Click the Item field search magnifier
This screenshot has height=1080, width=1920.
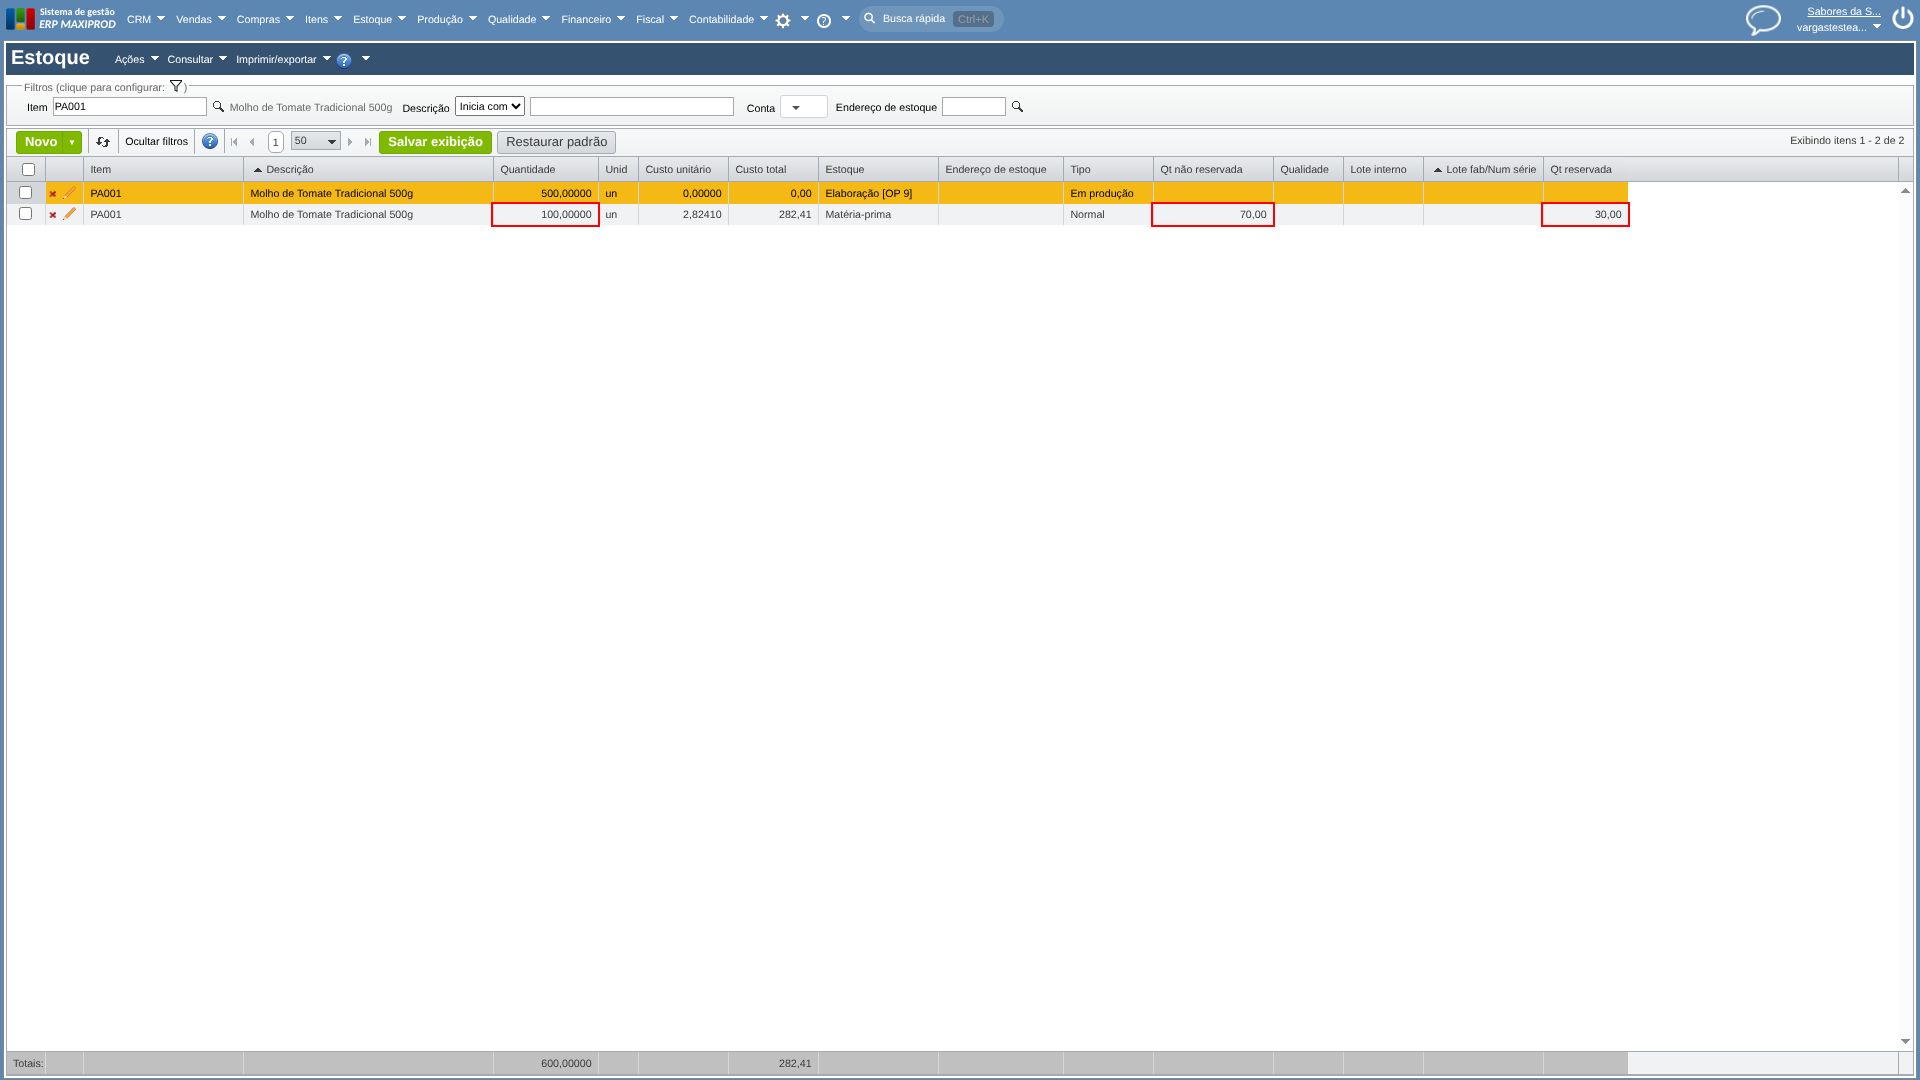point(218,107)
